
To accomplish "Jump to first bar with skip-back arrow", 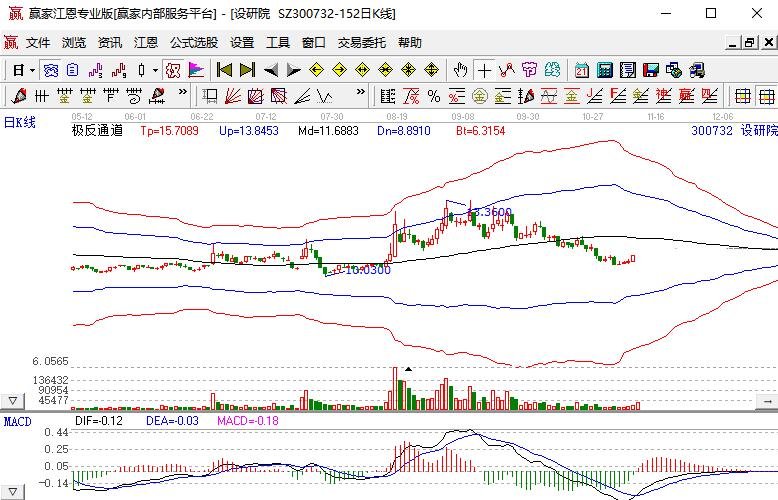I will point(224,70).
